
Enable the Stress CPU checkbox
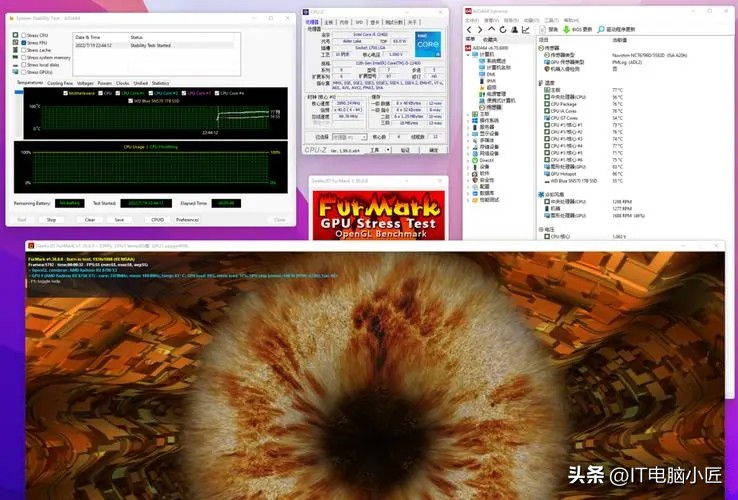(x=24, y=35)
